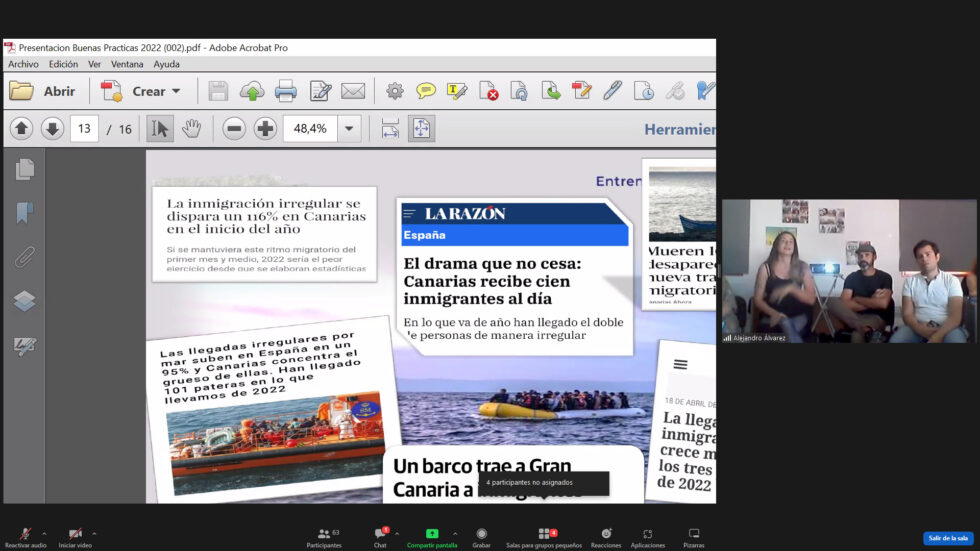Open the Edición menu
This screenshot has height=551, width=980.
pos(63,64)
